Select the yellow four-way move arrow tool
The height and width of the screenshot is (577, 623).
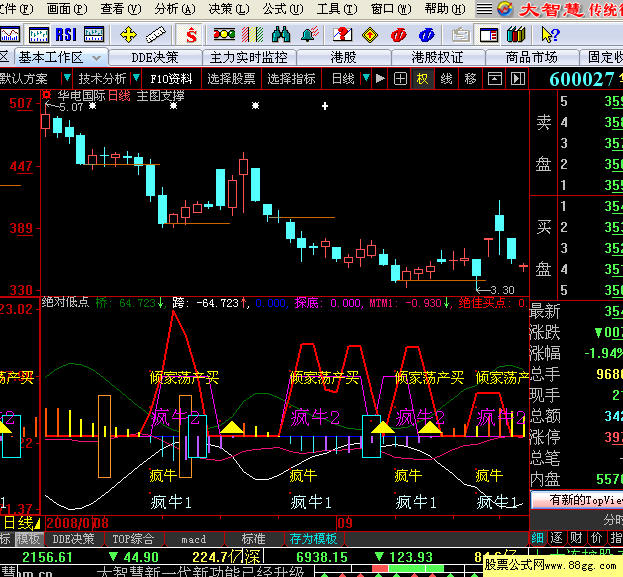[x=128, y=35]
